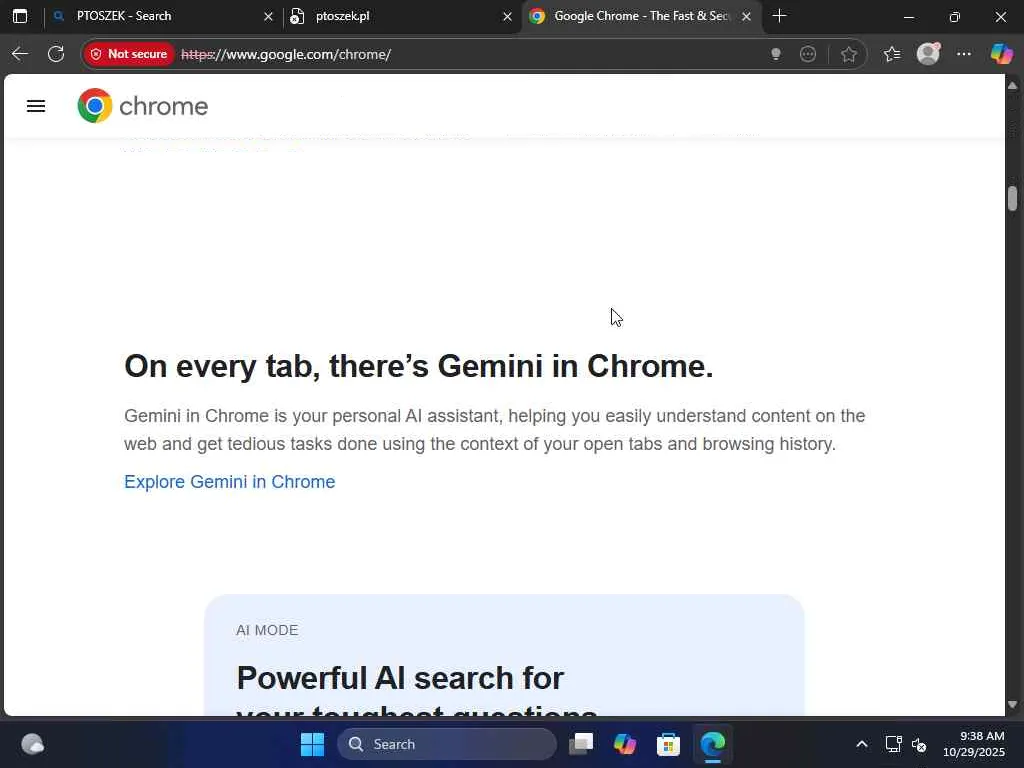Open the Windows Start menu
The width and height of the screenshot is (1024, 768).
coord(312,744)
